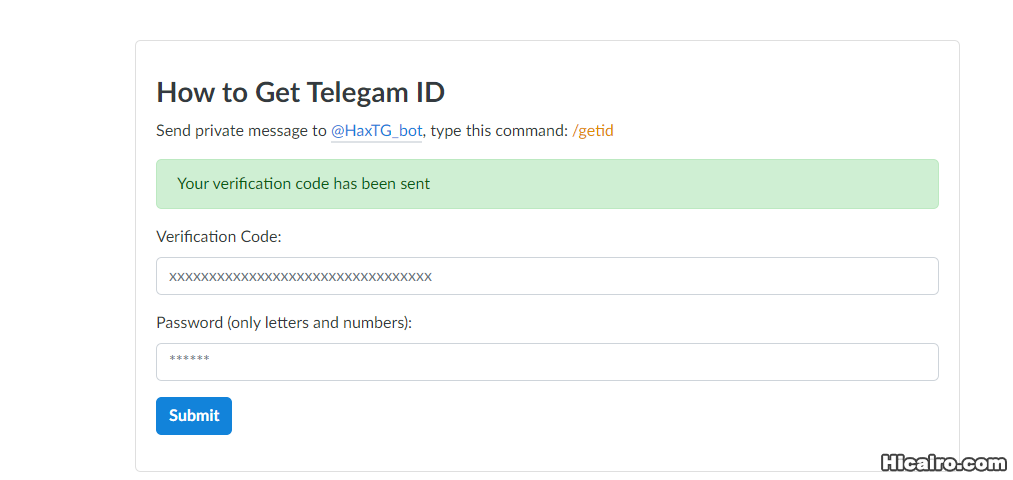Click the green verification sent alert

547,184
